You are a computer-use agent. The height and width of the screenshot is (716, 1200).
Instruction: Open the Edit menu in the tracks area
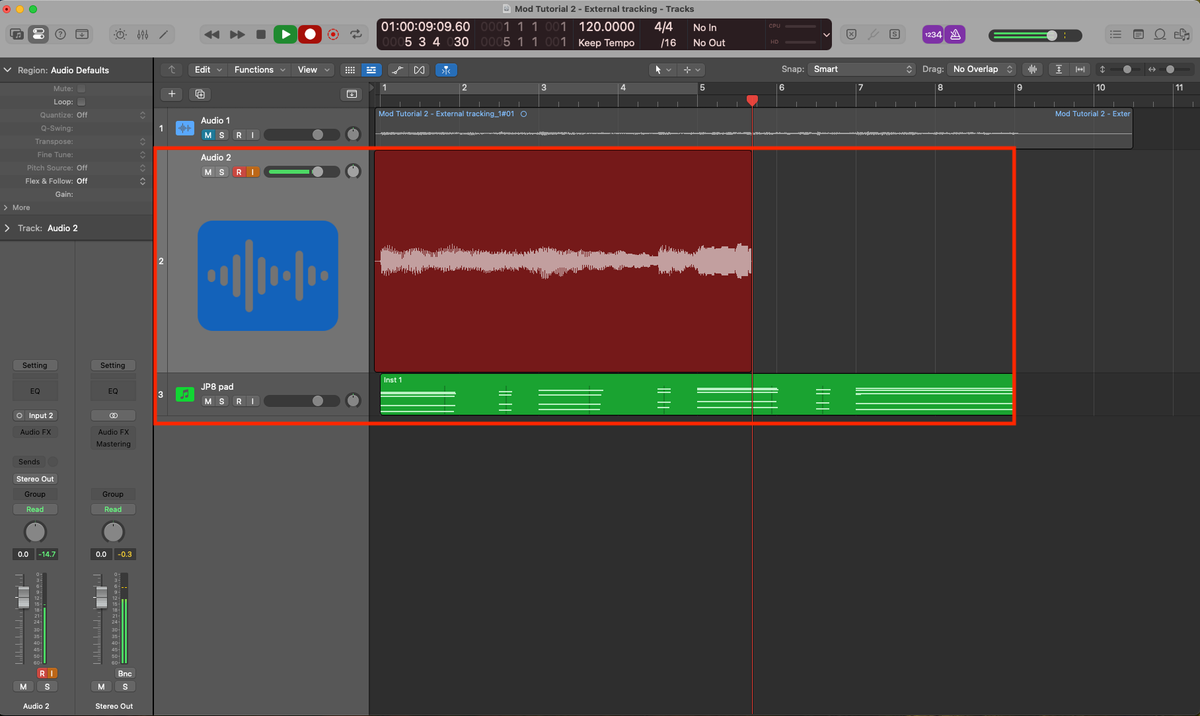[206, 69]
